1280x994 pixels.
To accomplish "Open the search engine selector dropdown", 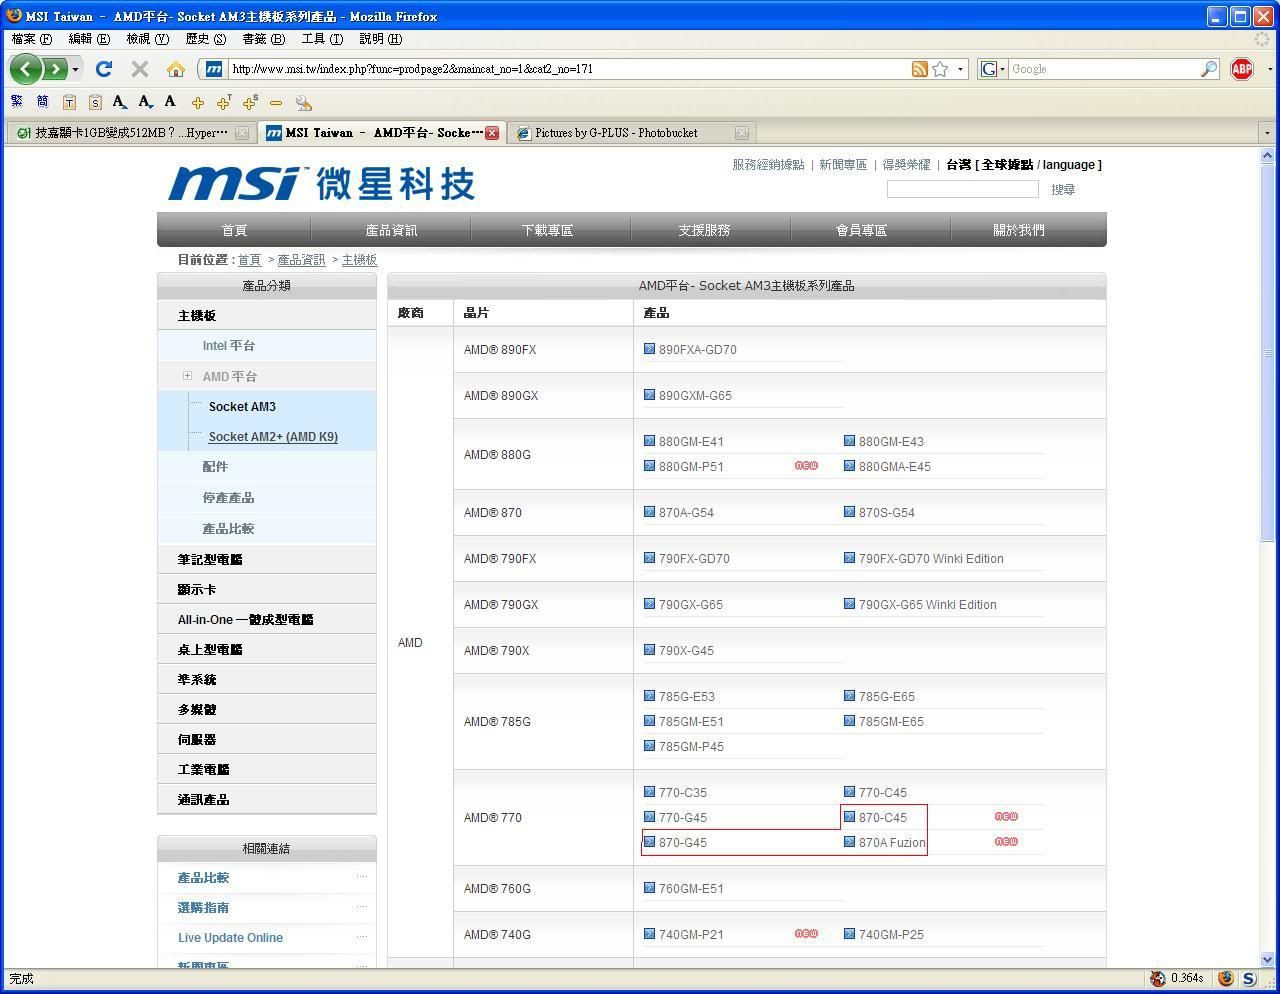I will 993,69.
